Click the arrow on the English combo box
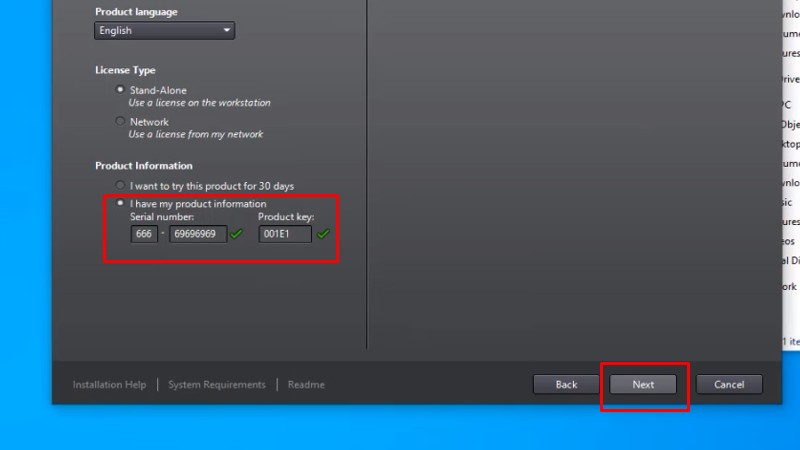Screen dimensions: 800x450 [227, 31]
